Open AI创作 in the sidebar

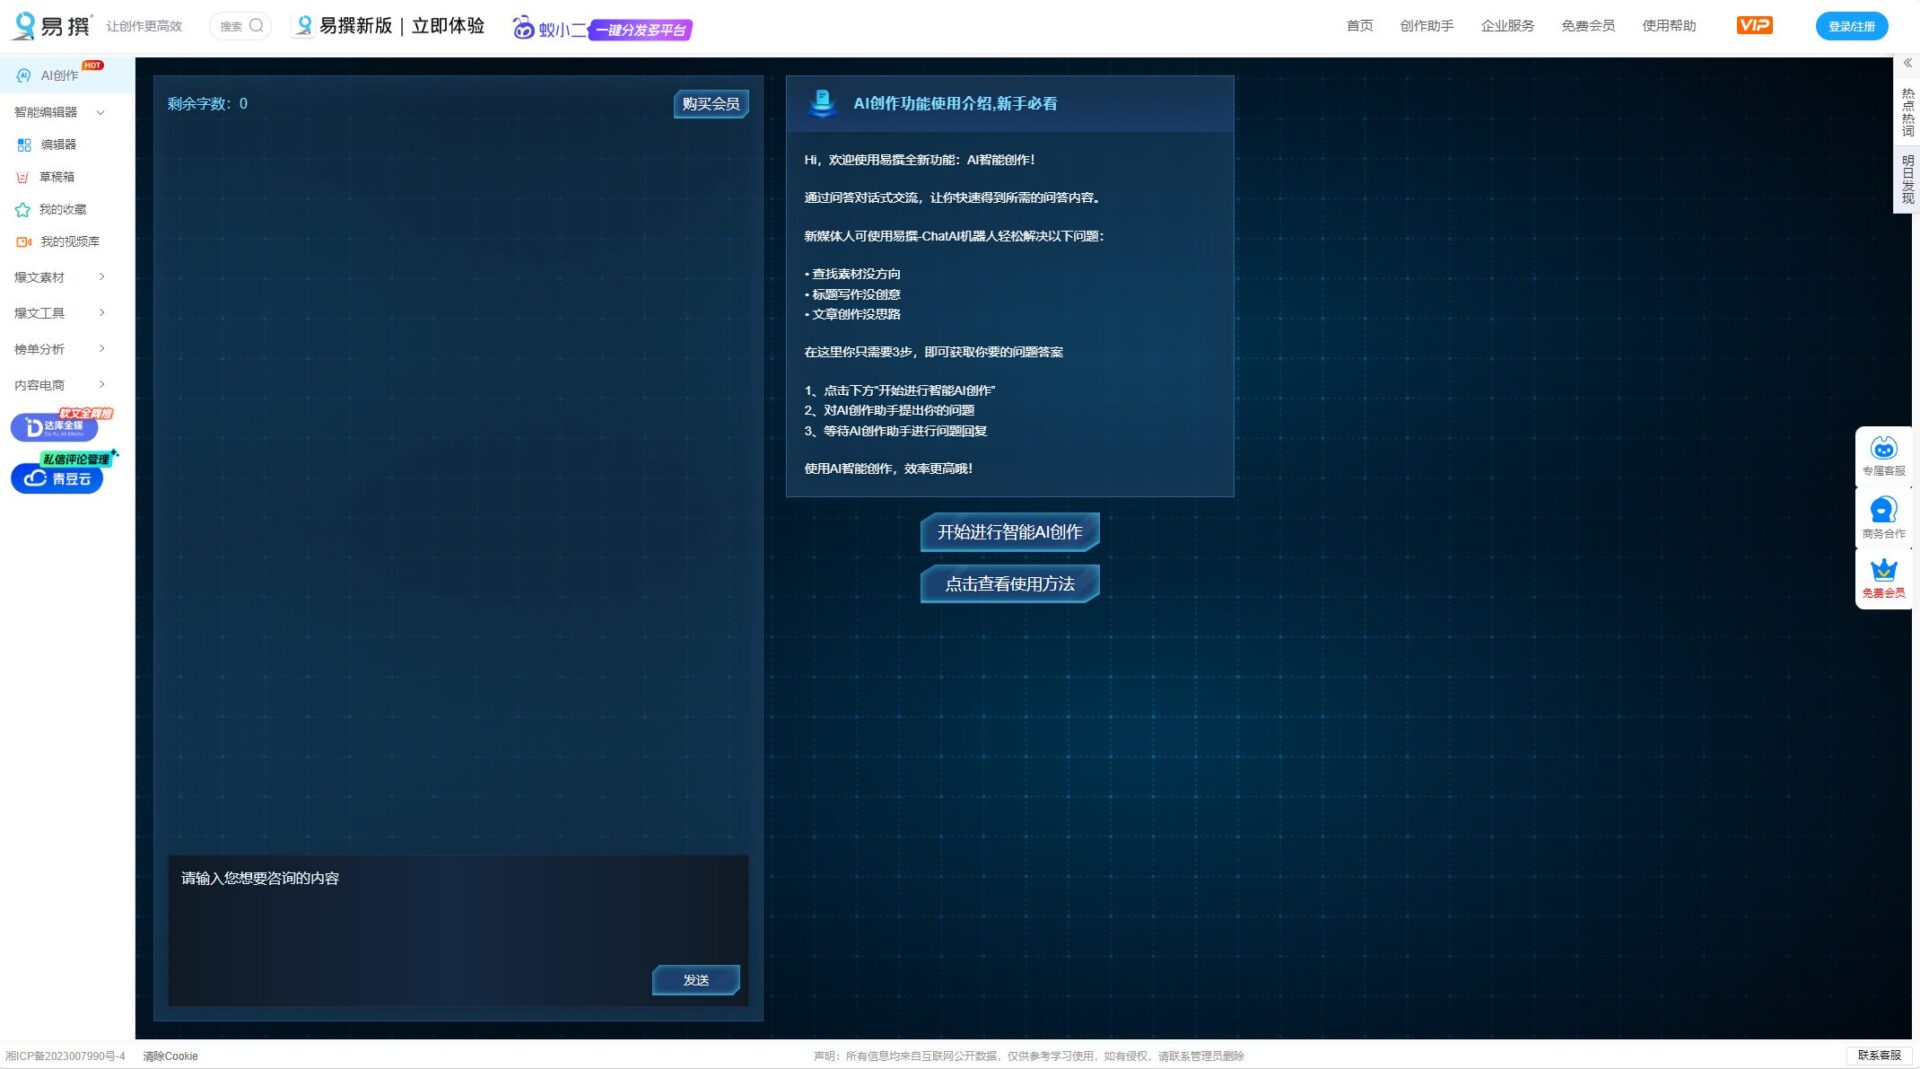coord(58,75)
